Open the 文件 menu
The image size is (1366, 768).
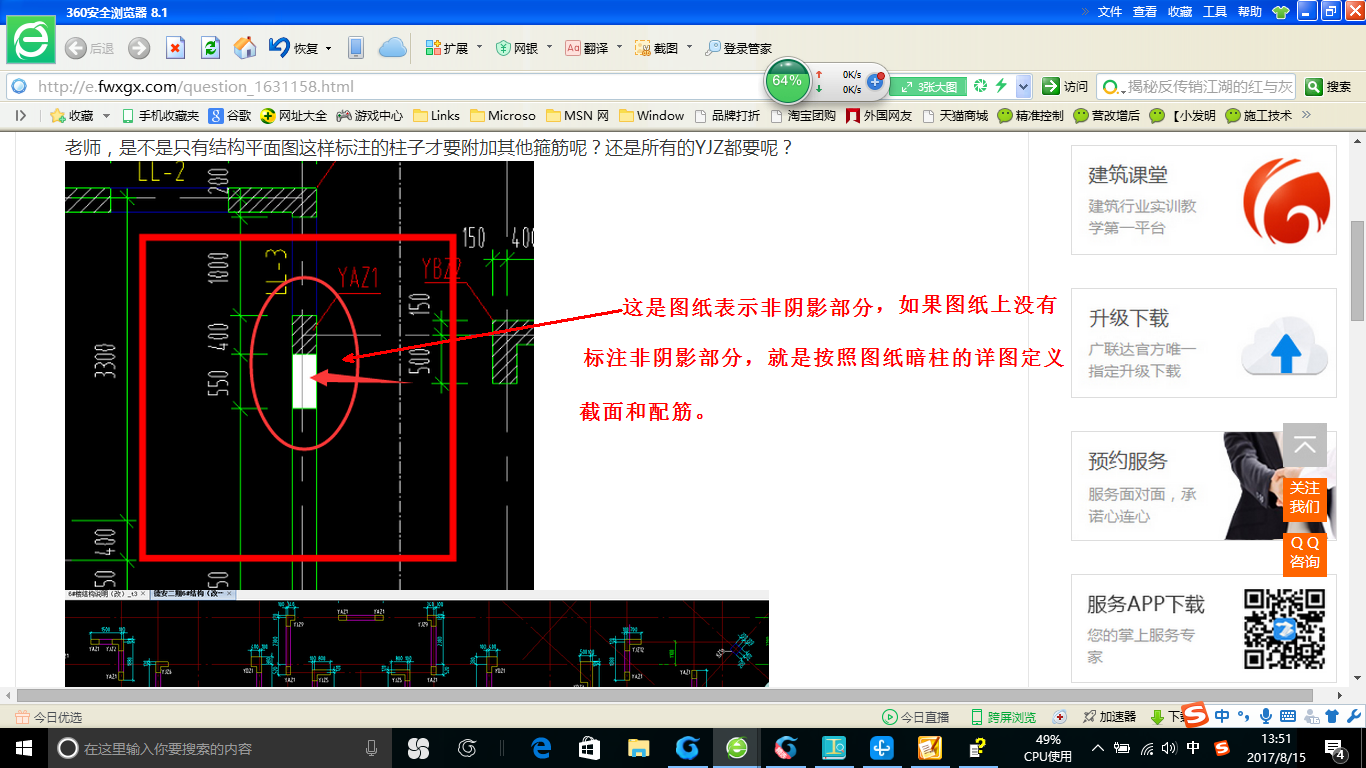click(1110, 12)
